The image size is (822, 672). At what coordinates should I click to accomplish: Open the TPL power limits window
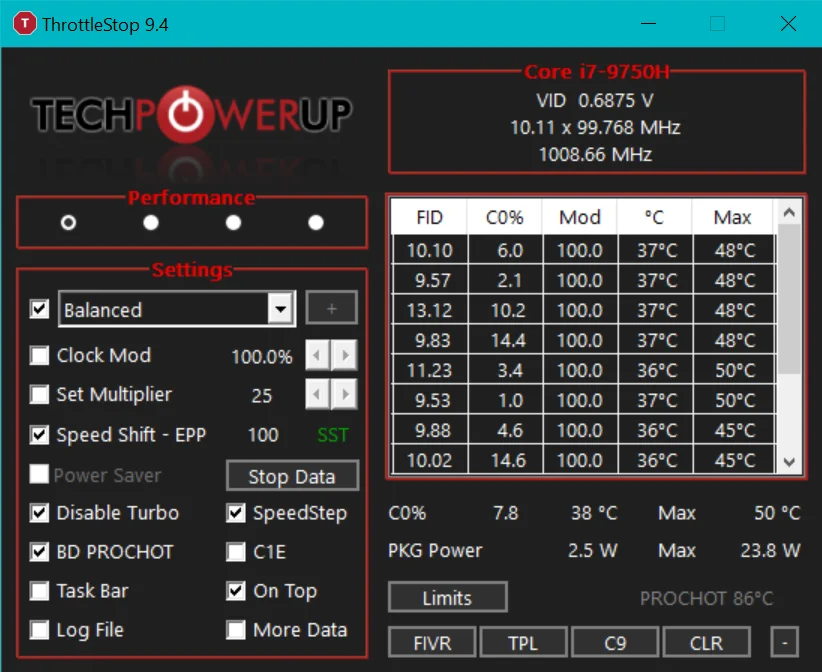[x=523, y=643]
